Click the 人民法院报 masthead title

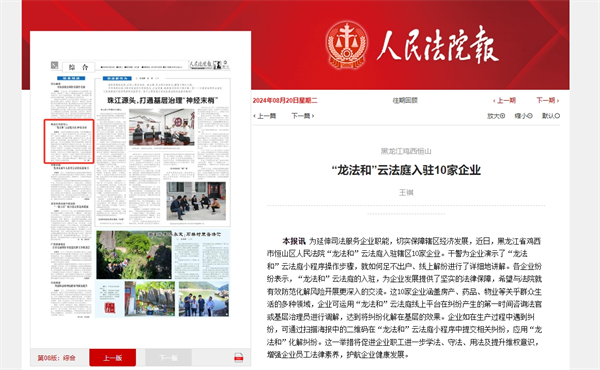438,45
